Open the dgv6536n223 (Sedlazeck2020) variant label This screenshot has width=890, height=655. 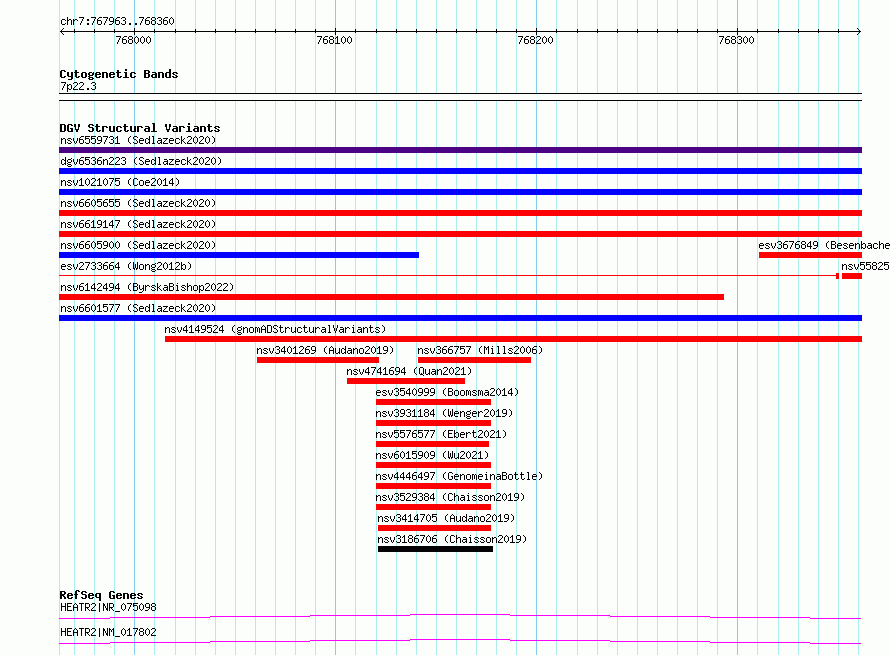tap(141, 161)
